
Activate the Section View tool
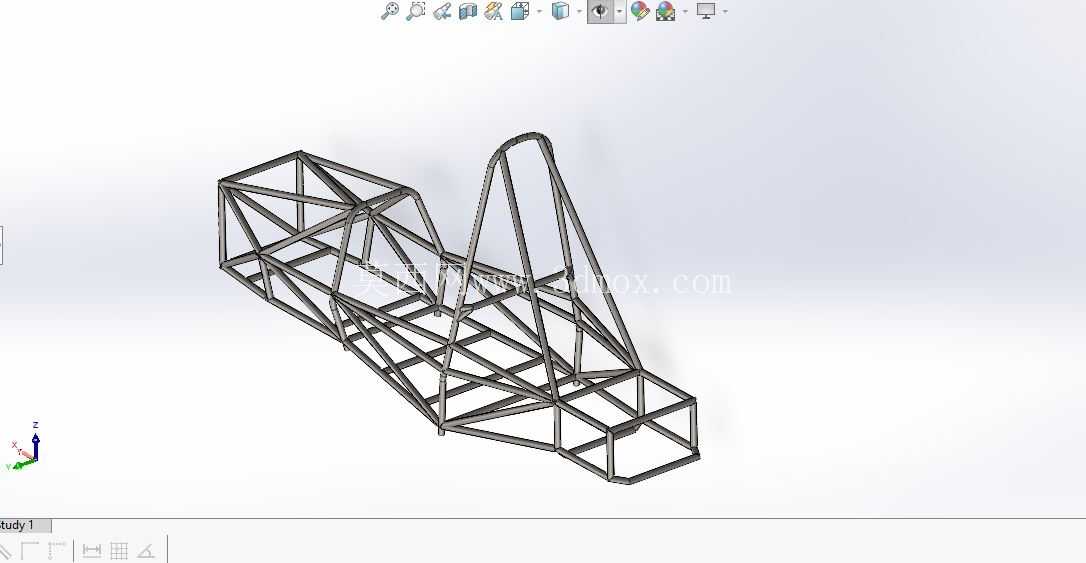click(468, 11)
